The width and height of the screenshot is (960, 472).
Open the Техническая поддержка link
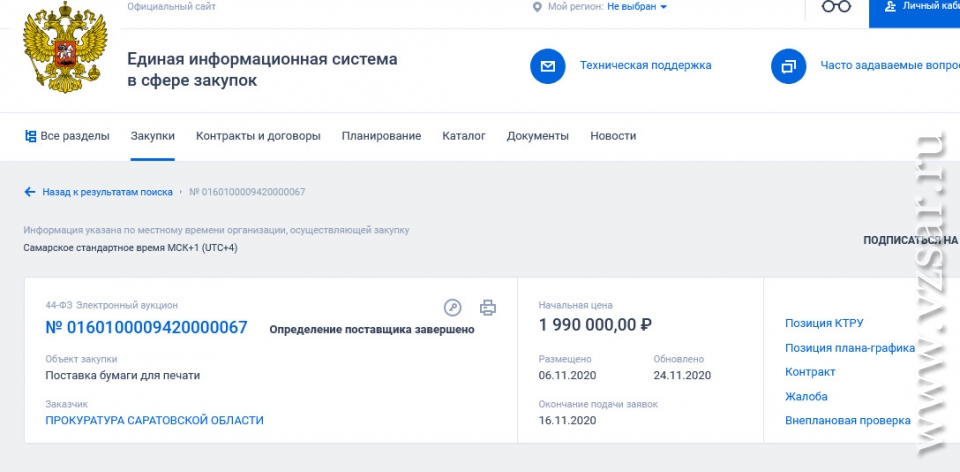click(645, 66)
